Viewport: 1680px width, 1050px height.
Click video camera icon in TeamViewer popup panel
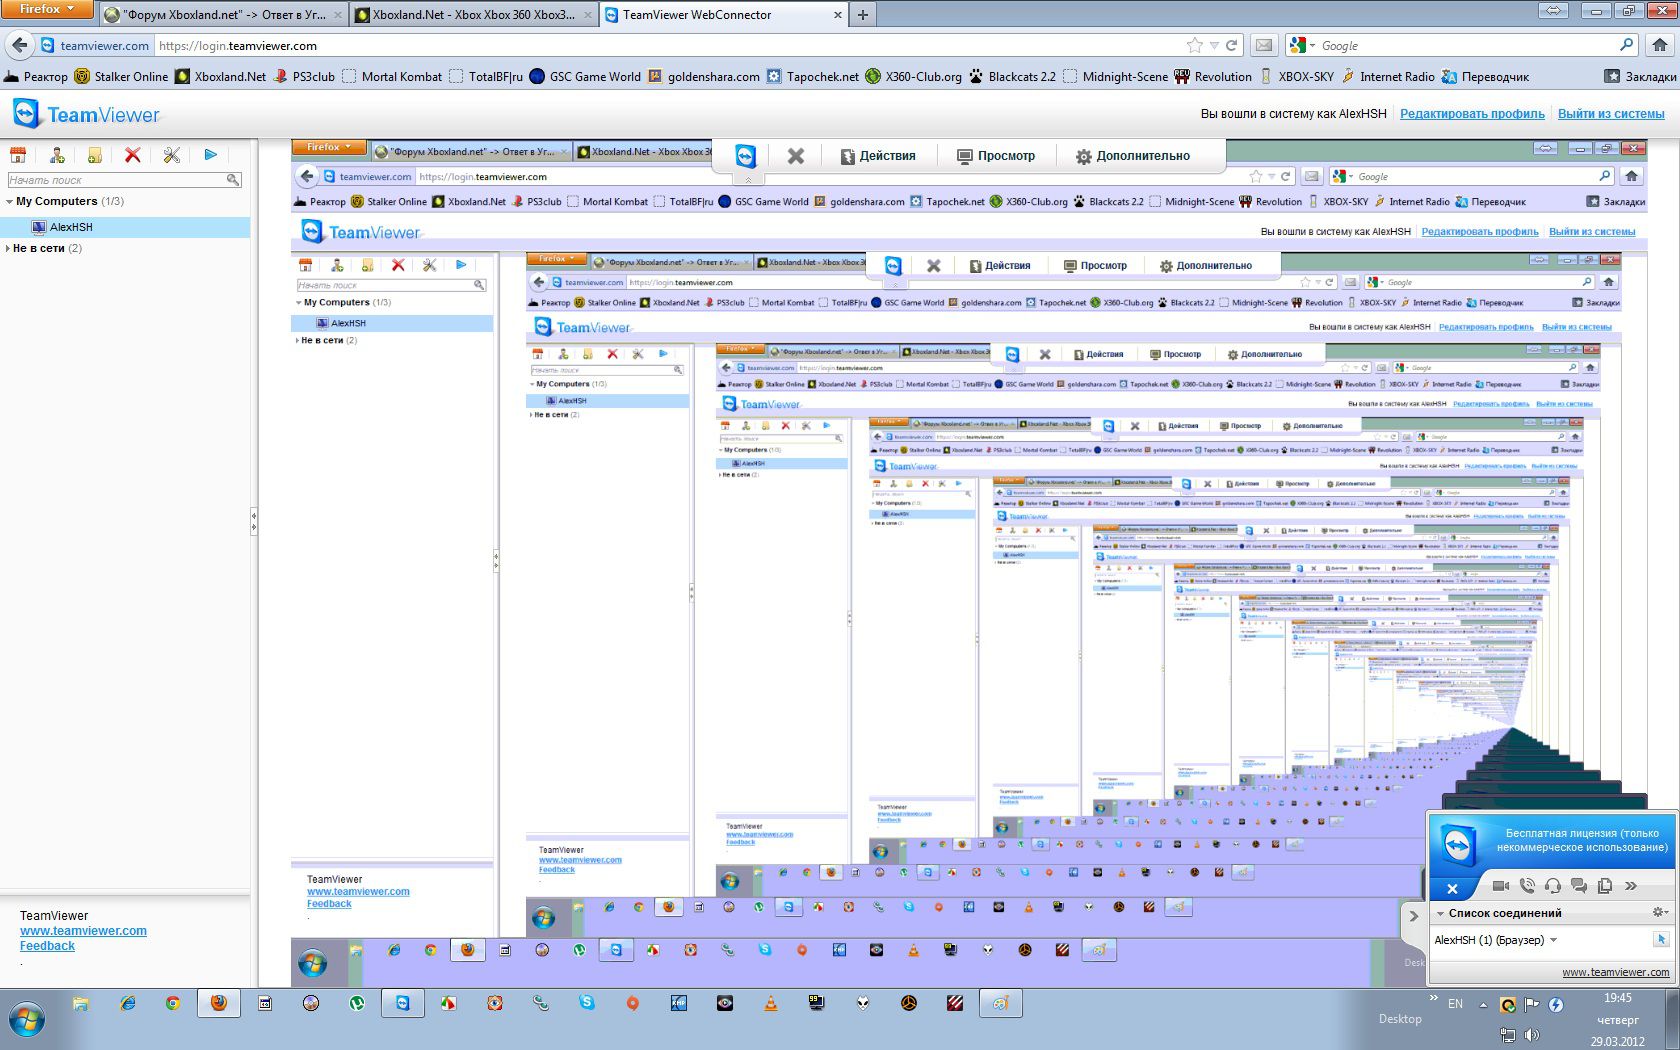(1500, 885)
